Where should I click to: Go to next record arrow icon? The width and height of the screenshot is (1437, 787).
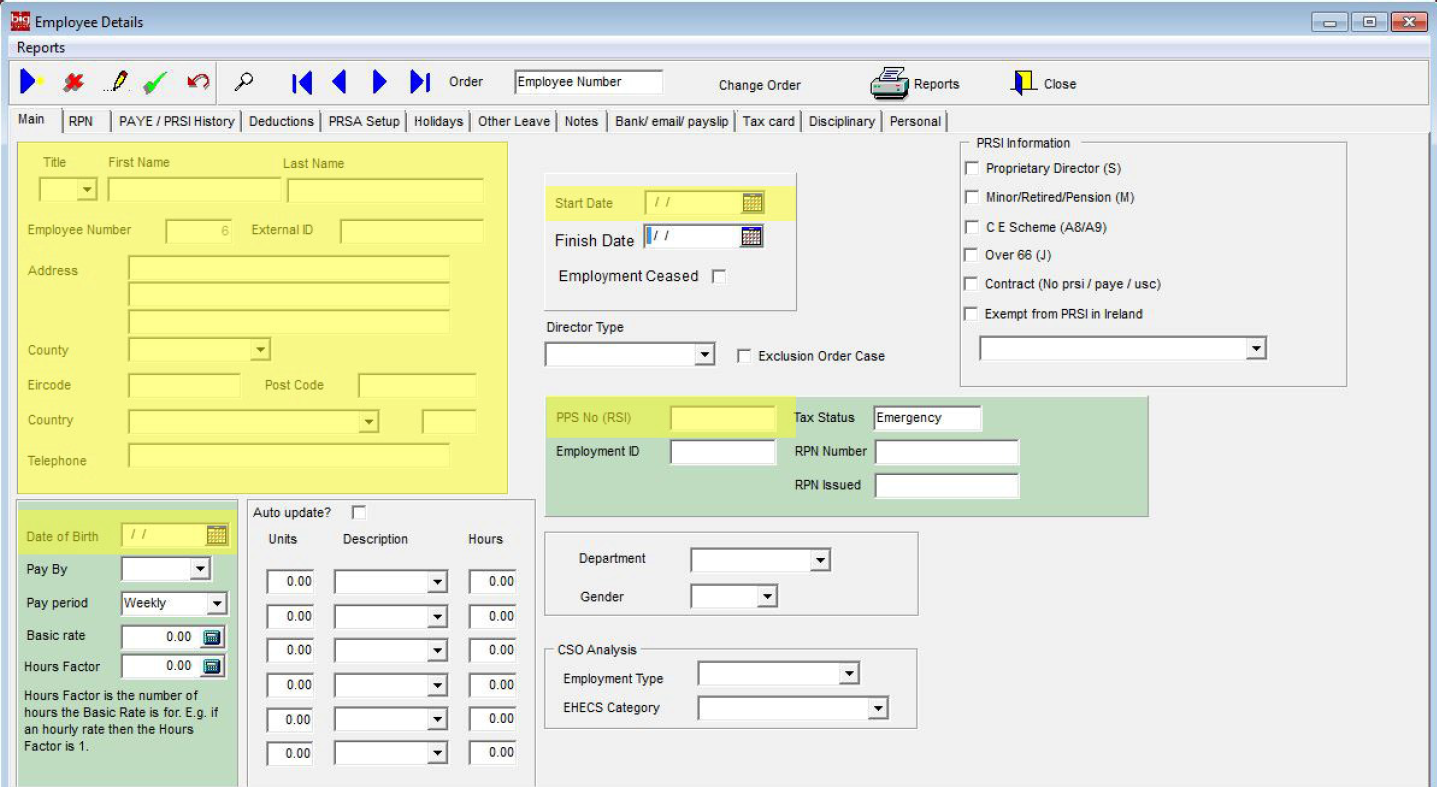(x=379, y=82)
